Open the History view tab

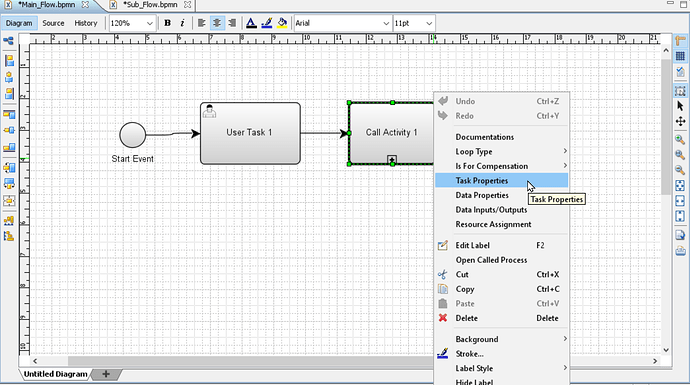(x=86, y=23)
